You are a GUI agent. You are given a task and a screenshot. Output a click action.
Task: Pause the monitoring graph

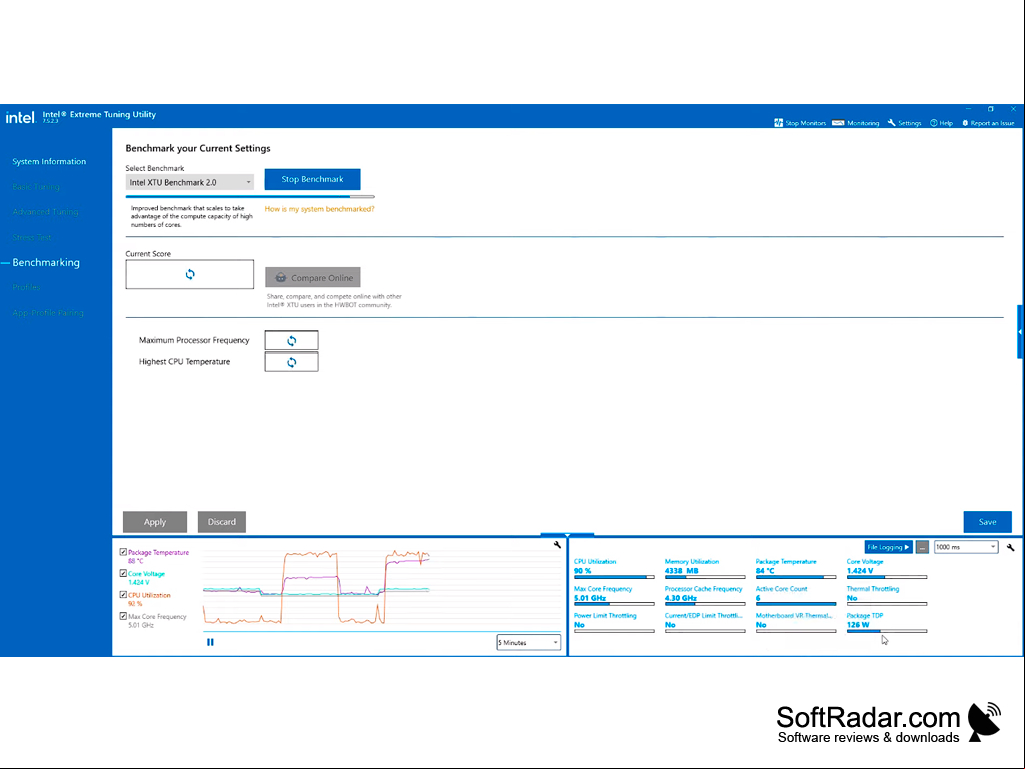pyautogui.click(x=210, y=642)
